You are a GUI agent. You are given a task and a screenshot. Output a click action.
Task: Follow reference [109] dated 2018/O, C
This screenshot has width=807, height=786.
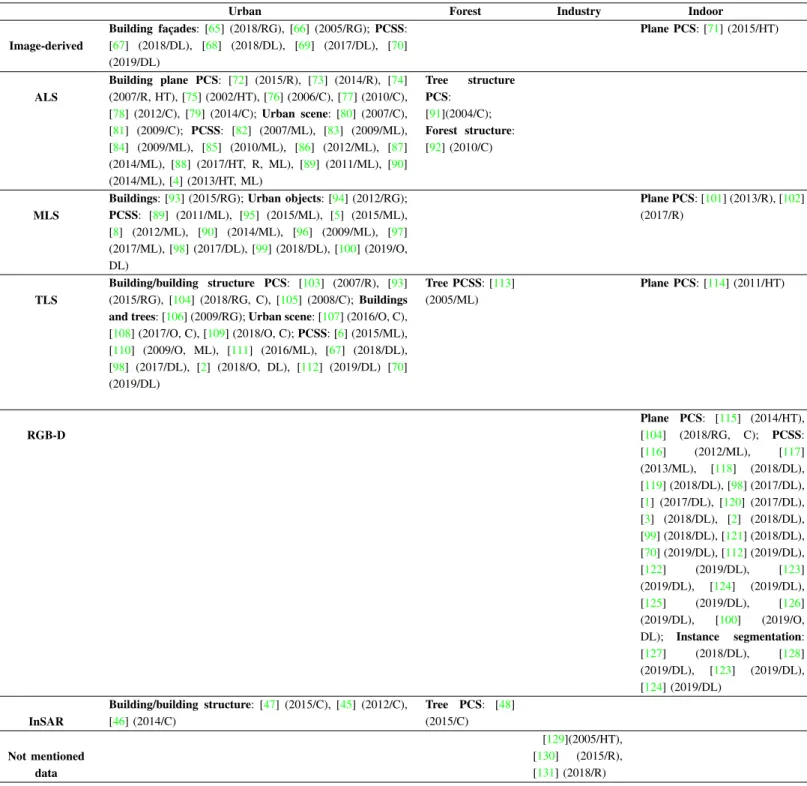216,334
